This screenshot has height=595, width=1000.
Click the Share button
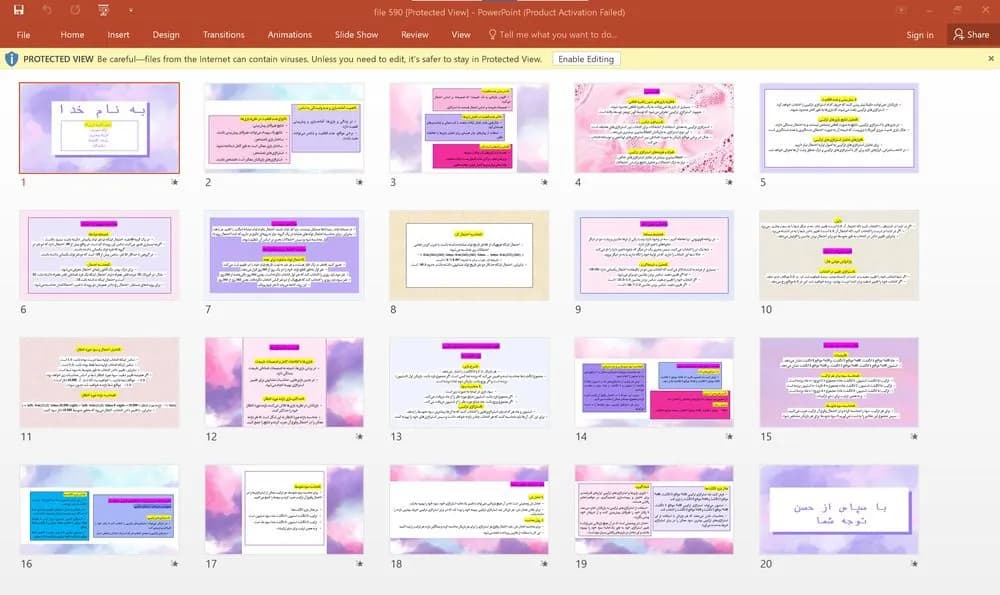coord(971,35)
